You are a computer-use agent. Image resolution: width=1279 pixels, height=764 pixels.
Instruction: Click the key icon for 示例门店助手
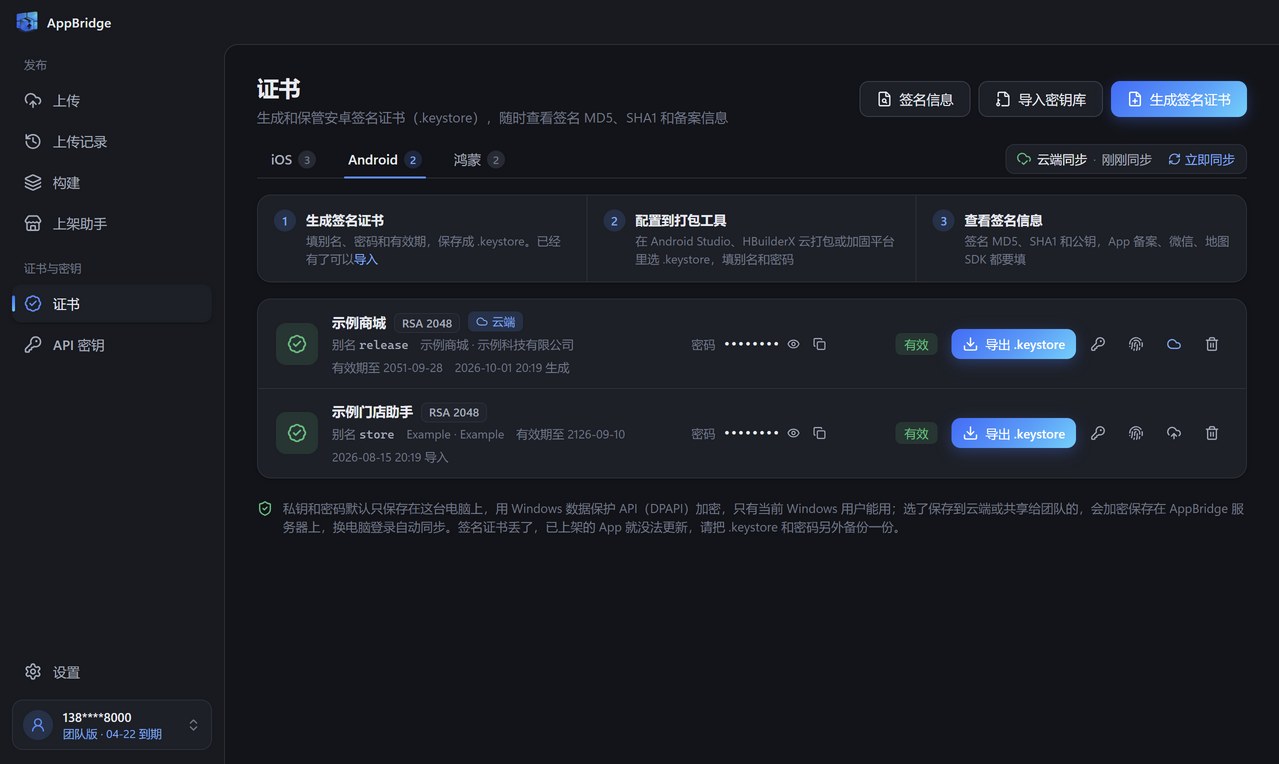tap(1098, 433)
